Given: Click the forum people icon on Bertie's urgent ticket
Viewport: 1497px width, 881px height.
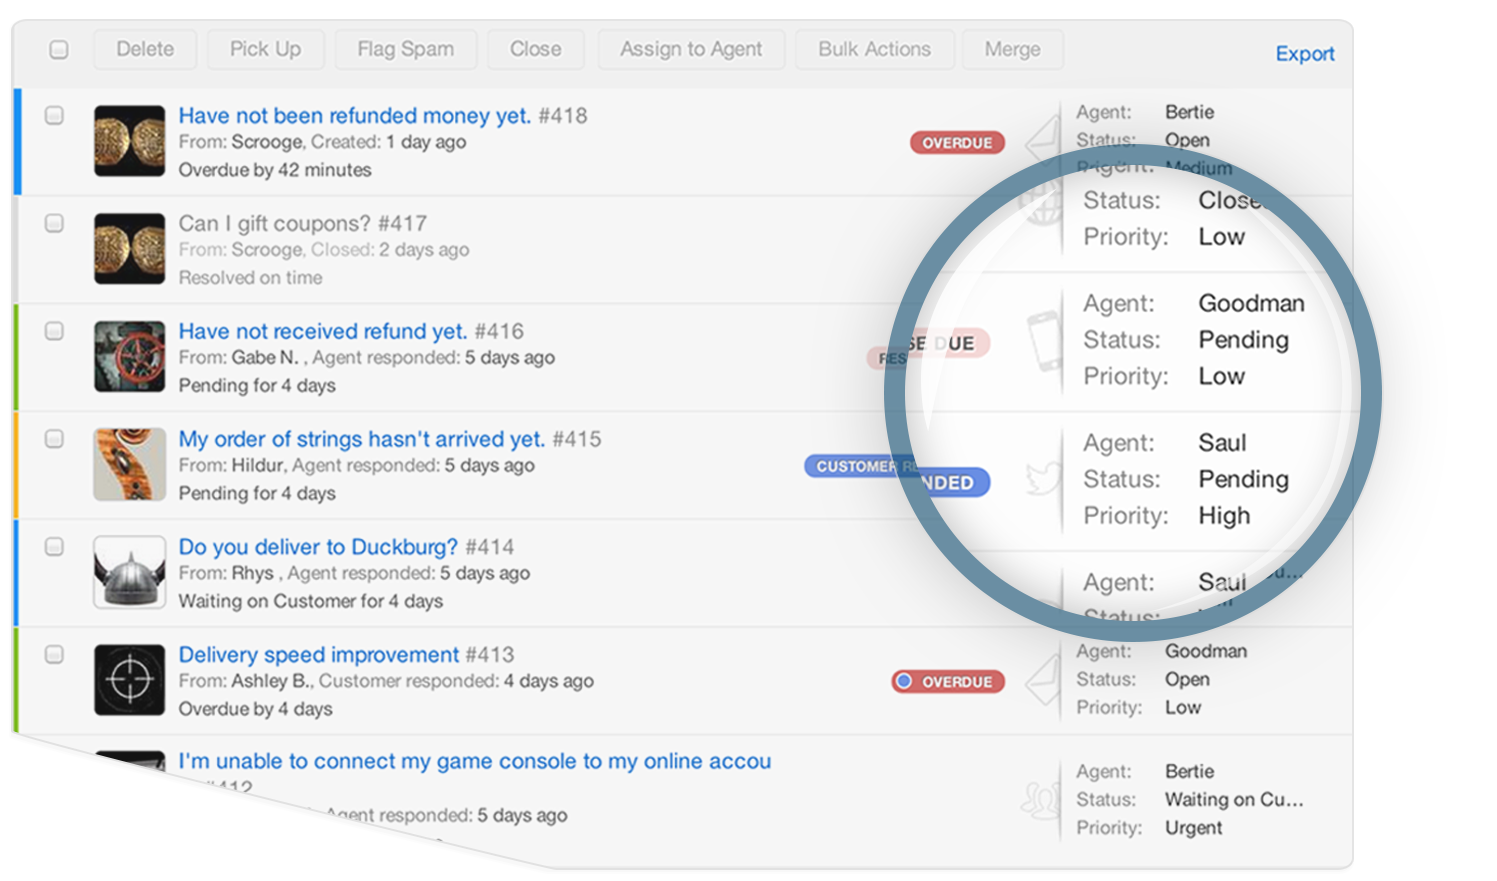Looking at the screenshot, I should (x=1040, y=800).
